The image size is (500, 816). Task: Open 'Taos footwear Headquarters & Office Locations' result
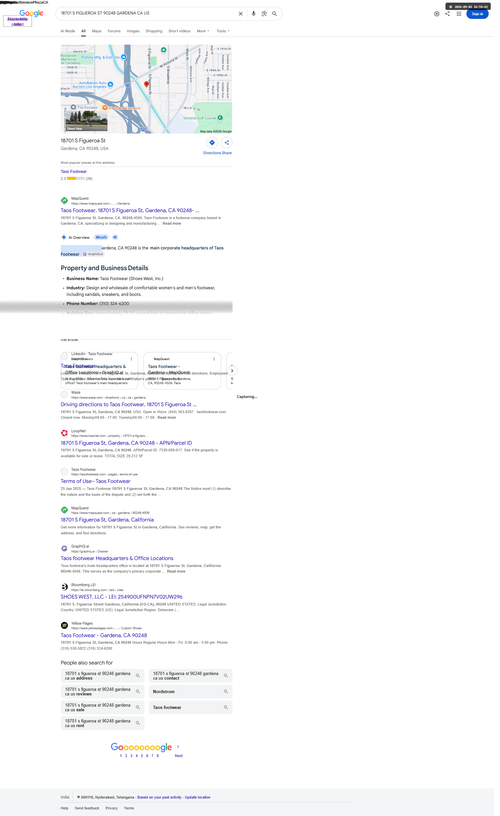point(117,558)
